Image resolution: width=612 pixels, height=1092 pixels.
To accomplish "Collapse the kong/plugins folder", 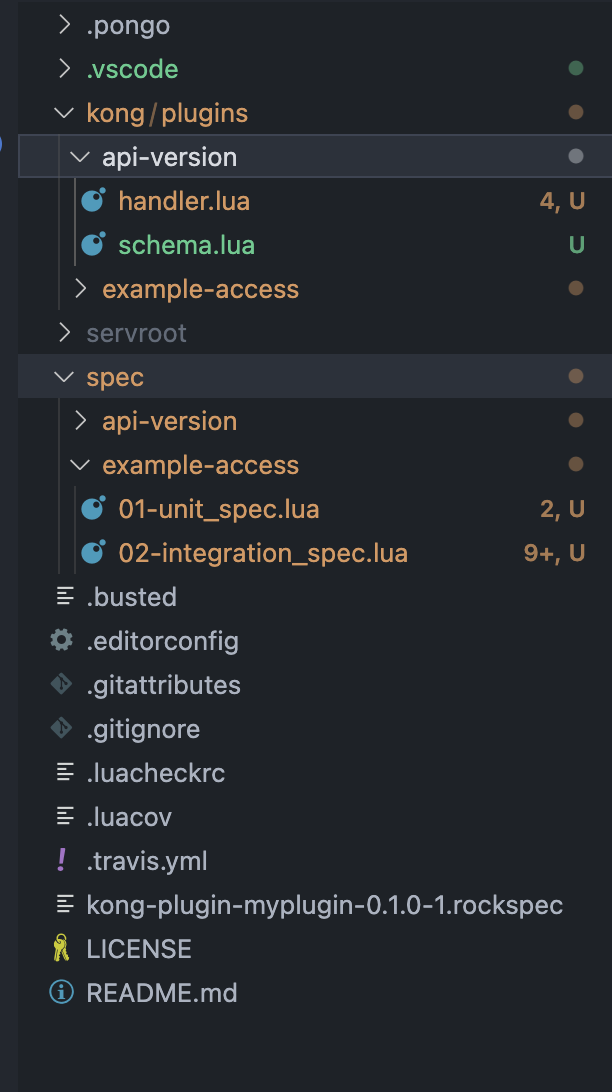I will (63, 112).
